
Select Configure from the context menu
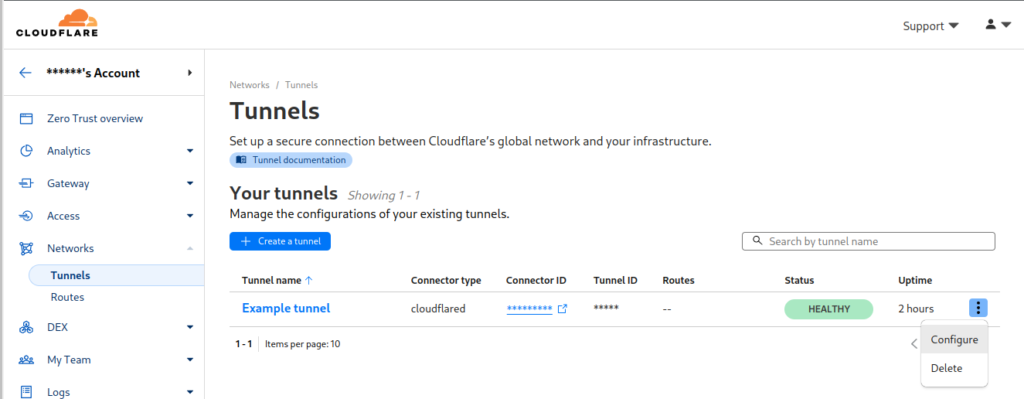pyautogui.click(x=954, y=340)
